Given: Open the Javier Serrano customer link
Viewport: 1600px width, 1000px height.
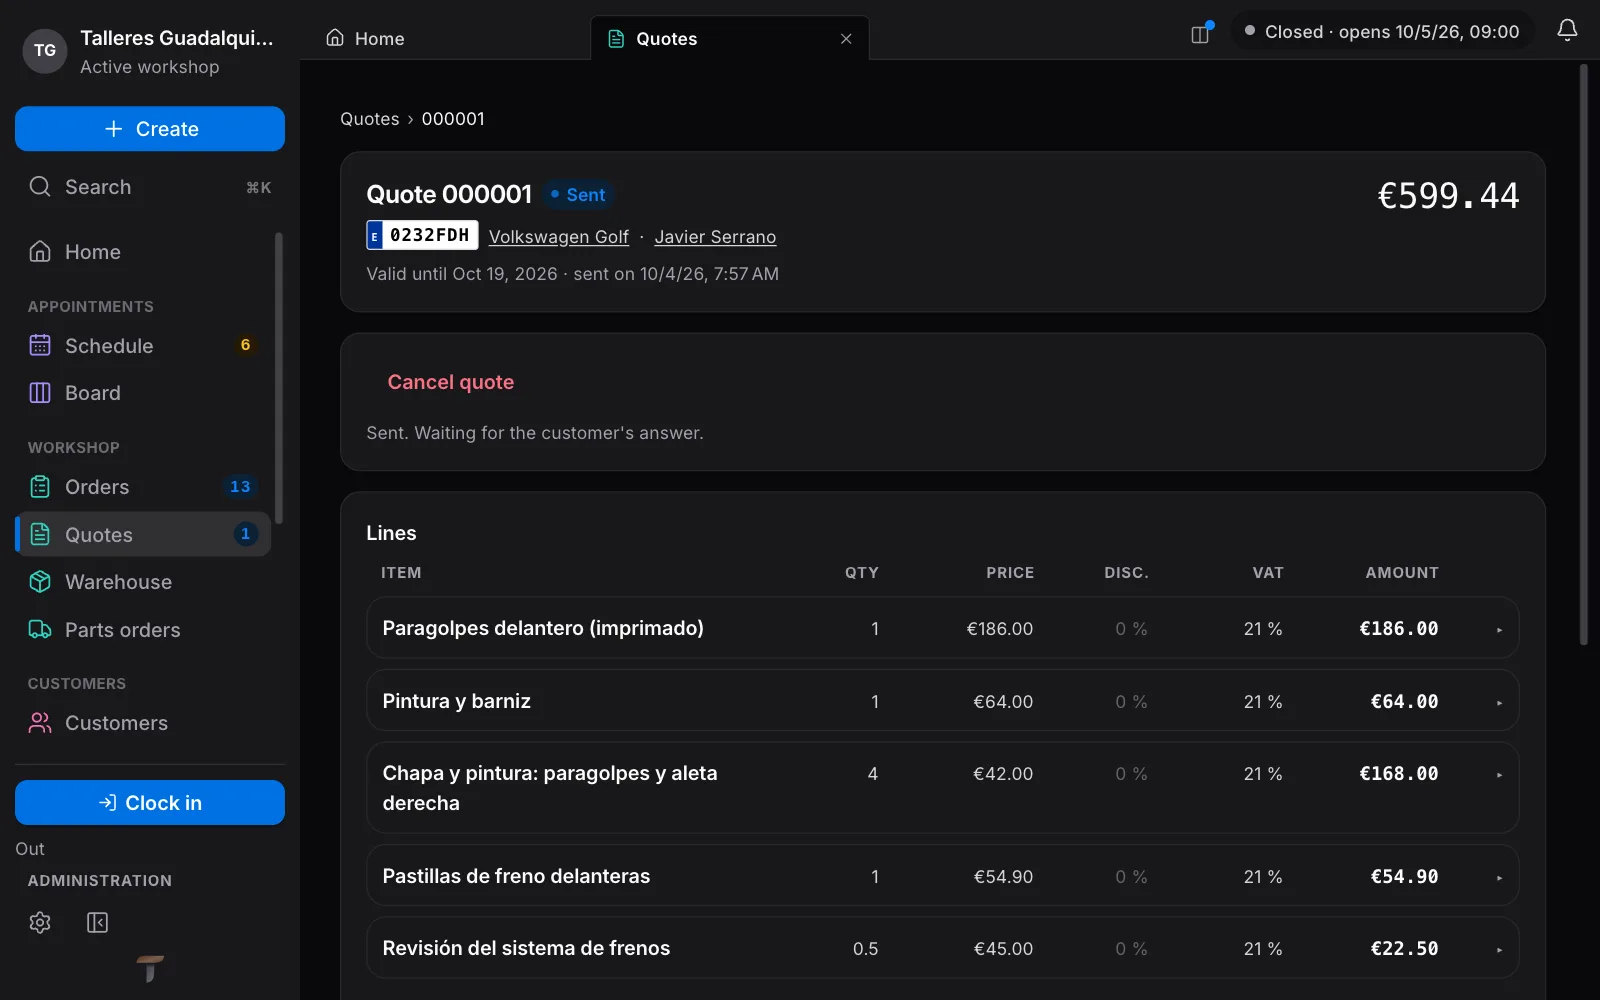Looking at the screenshot, I should [715, 237].
